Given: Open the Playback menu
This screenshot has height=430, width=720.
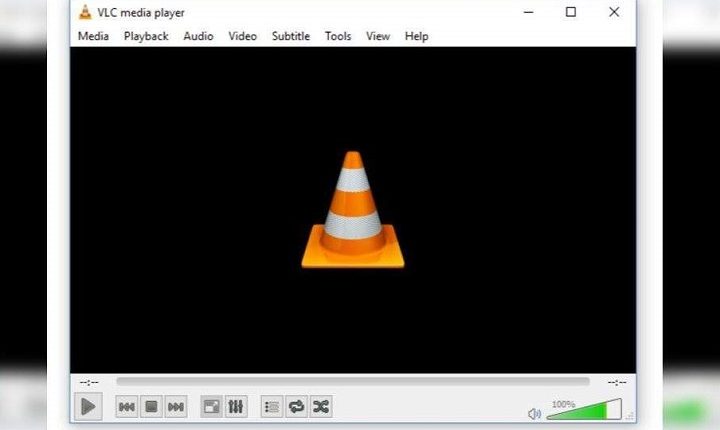Looking at the screenshot, I should (146, 36).
